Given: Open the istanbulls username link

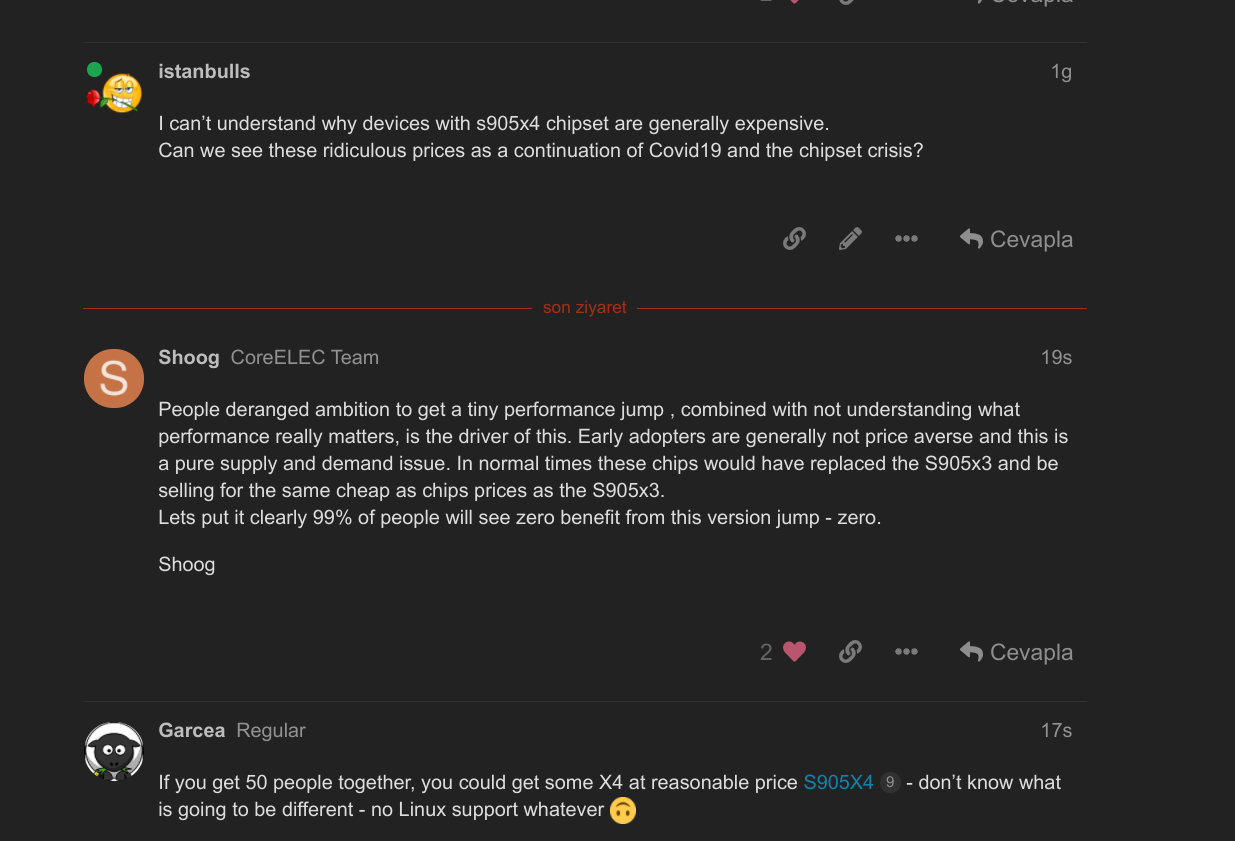Looking at the screenshot, I should click(204, 72).
